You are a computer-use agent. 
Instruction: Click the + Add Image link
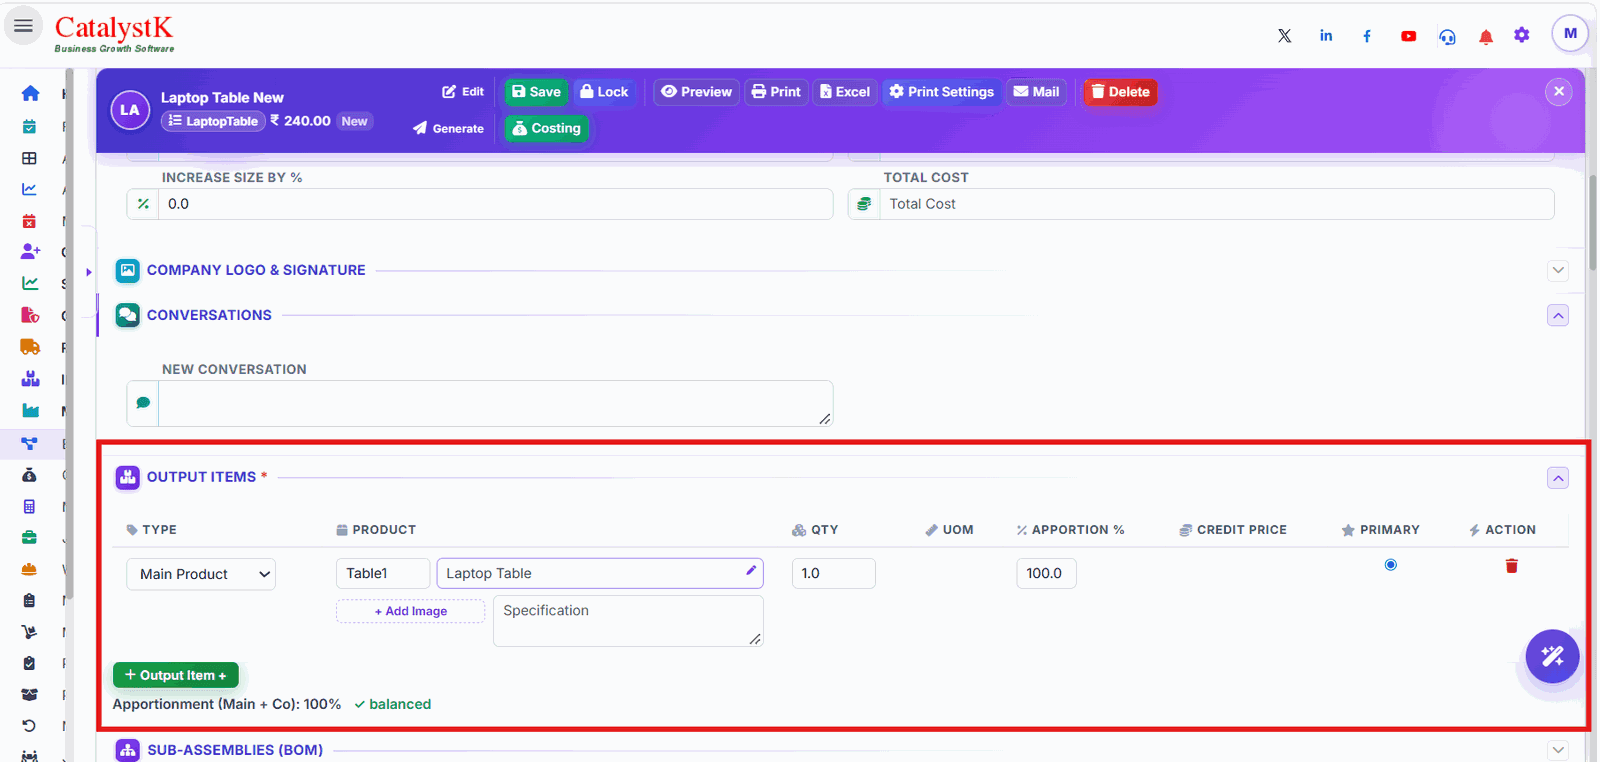[410, 611]
